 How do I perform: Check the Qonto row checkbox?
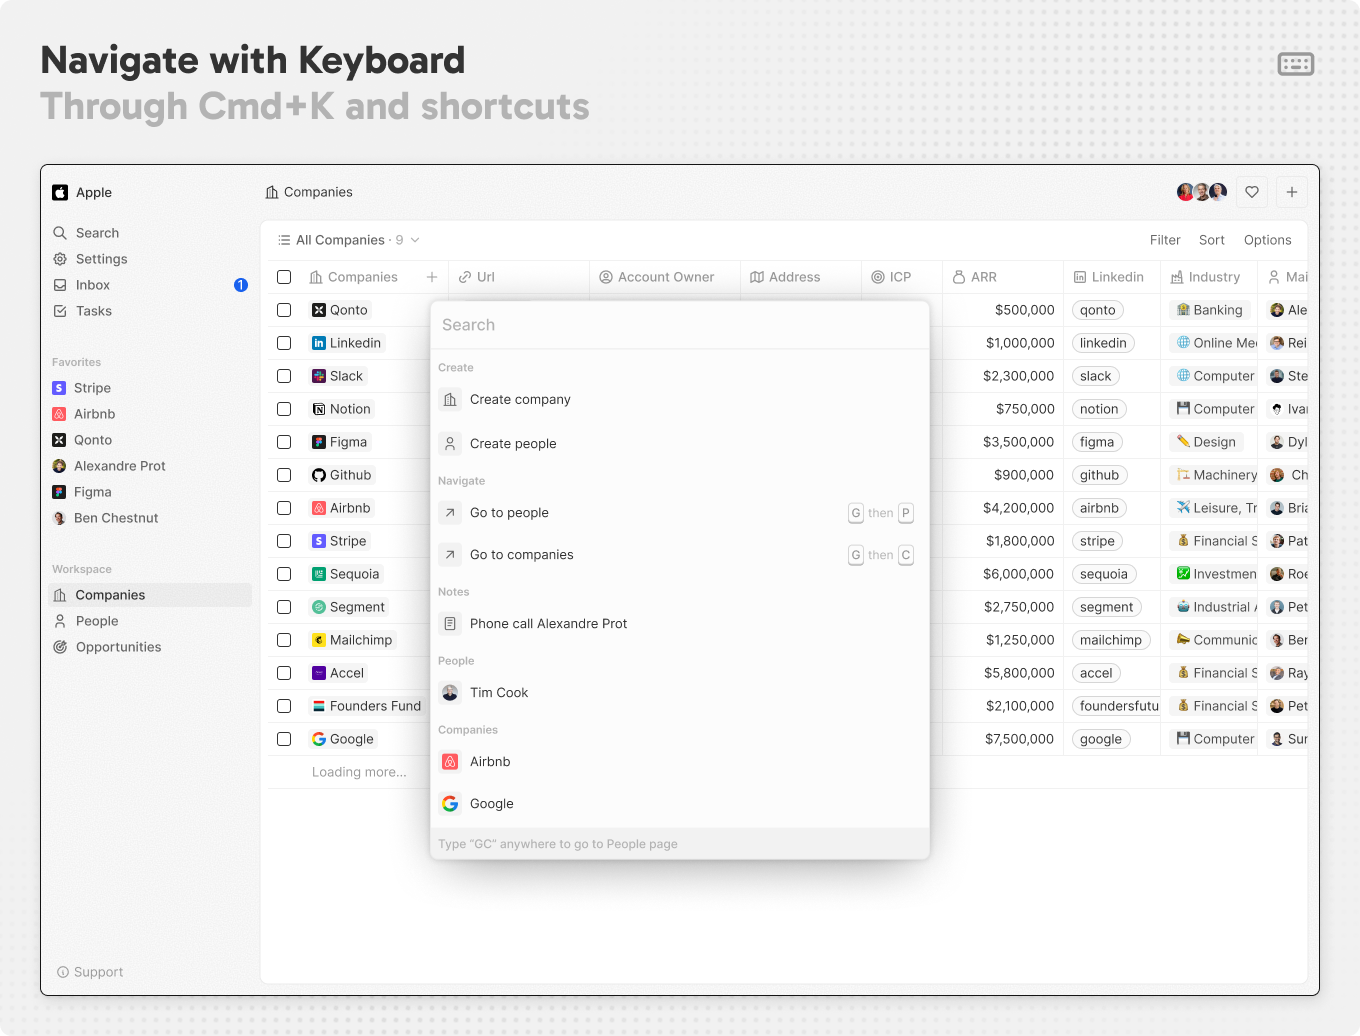coord(284,310)
